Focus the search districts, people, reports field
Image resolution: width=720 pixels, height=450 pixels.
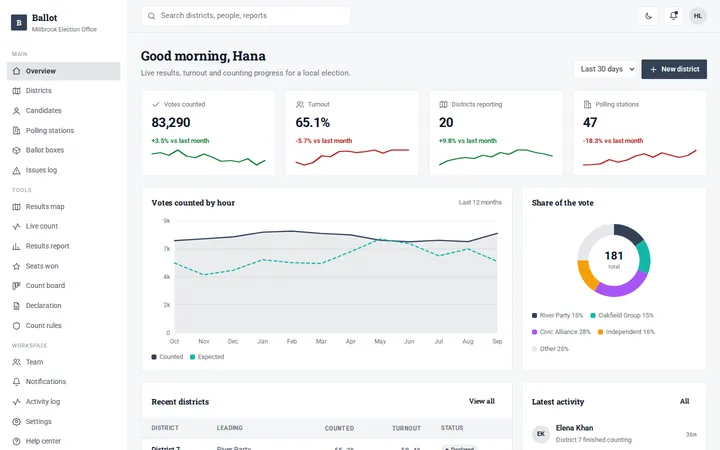(246, 16)
